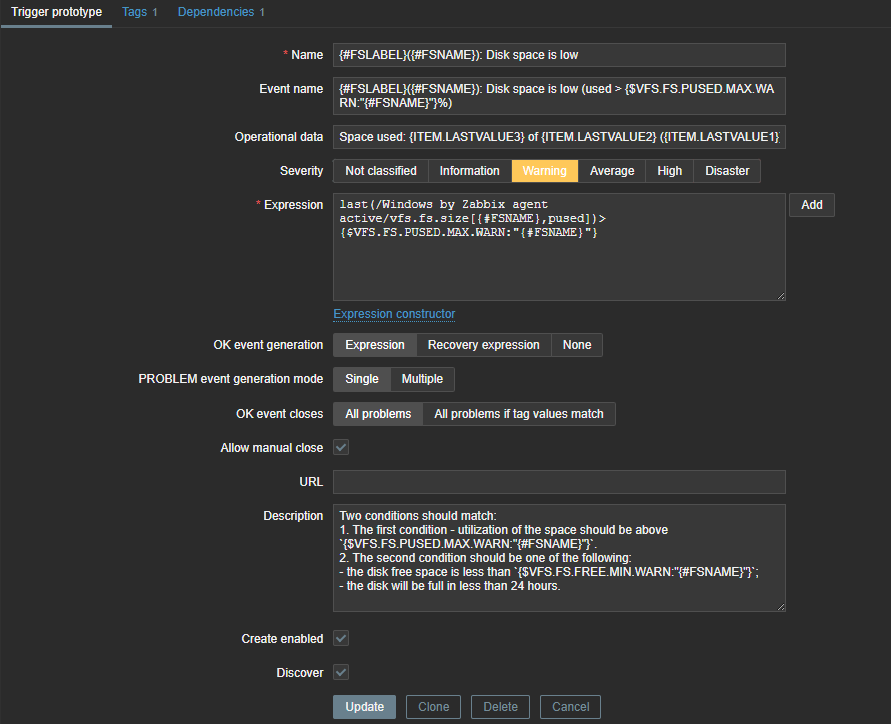Click the Event name text field
The image size is (891, 724).
coord(559,96)
